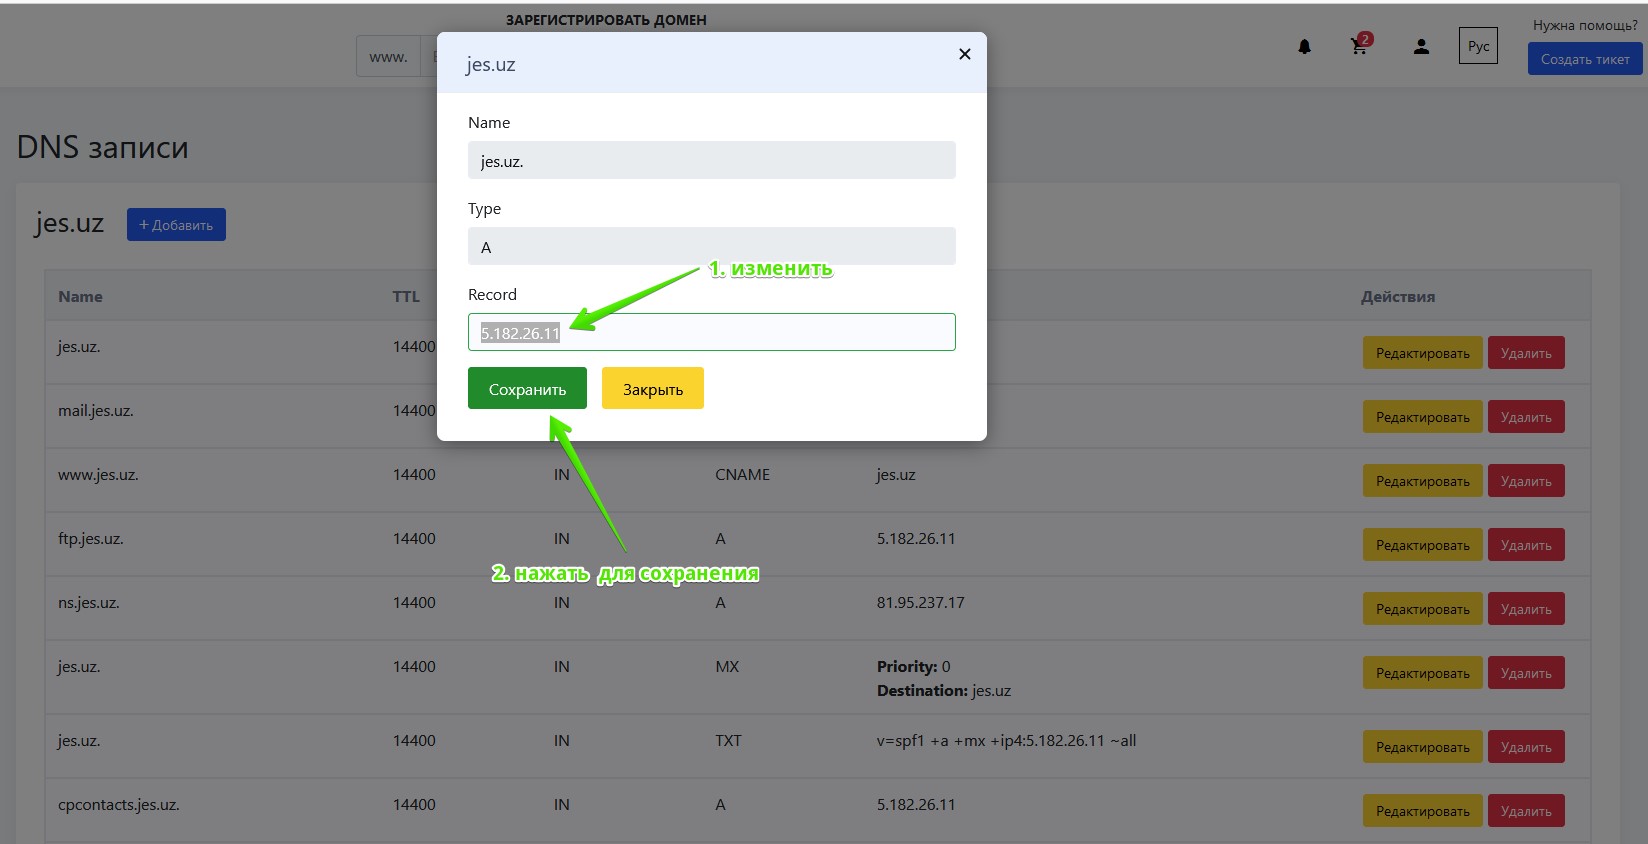Edit the TXT spf1 record
The height and width of the screenshot is (844, 1648).
1422,747
